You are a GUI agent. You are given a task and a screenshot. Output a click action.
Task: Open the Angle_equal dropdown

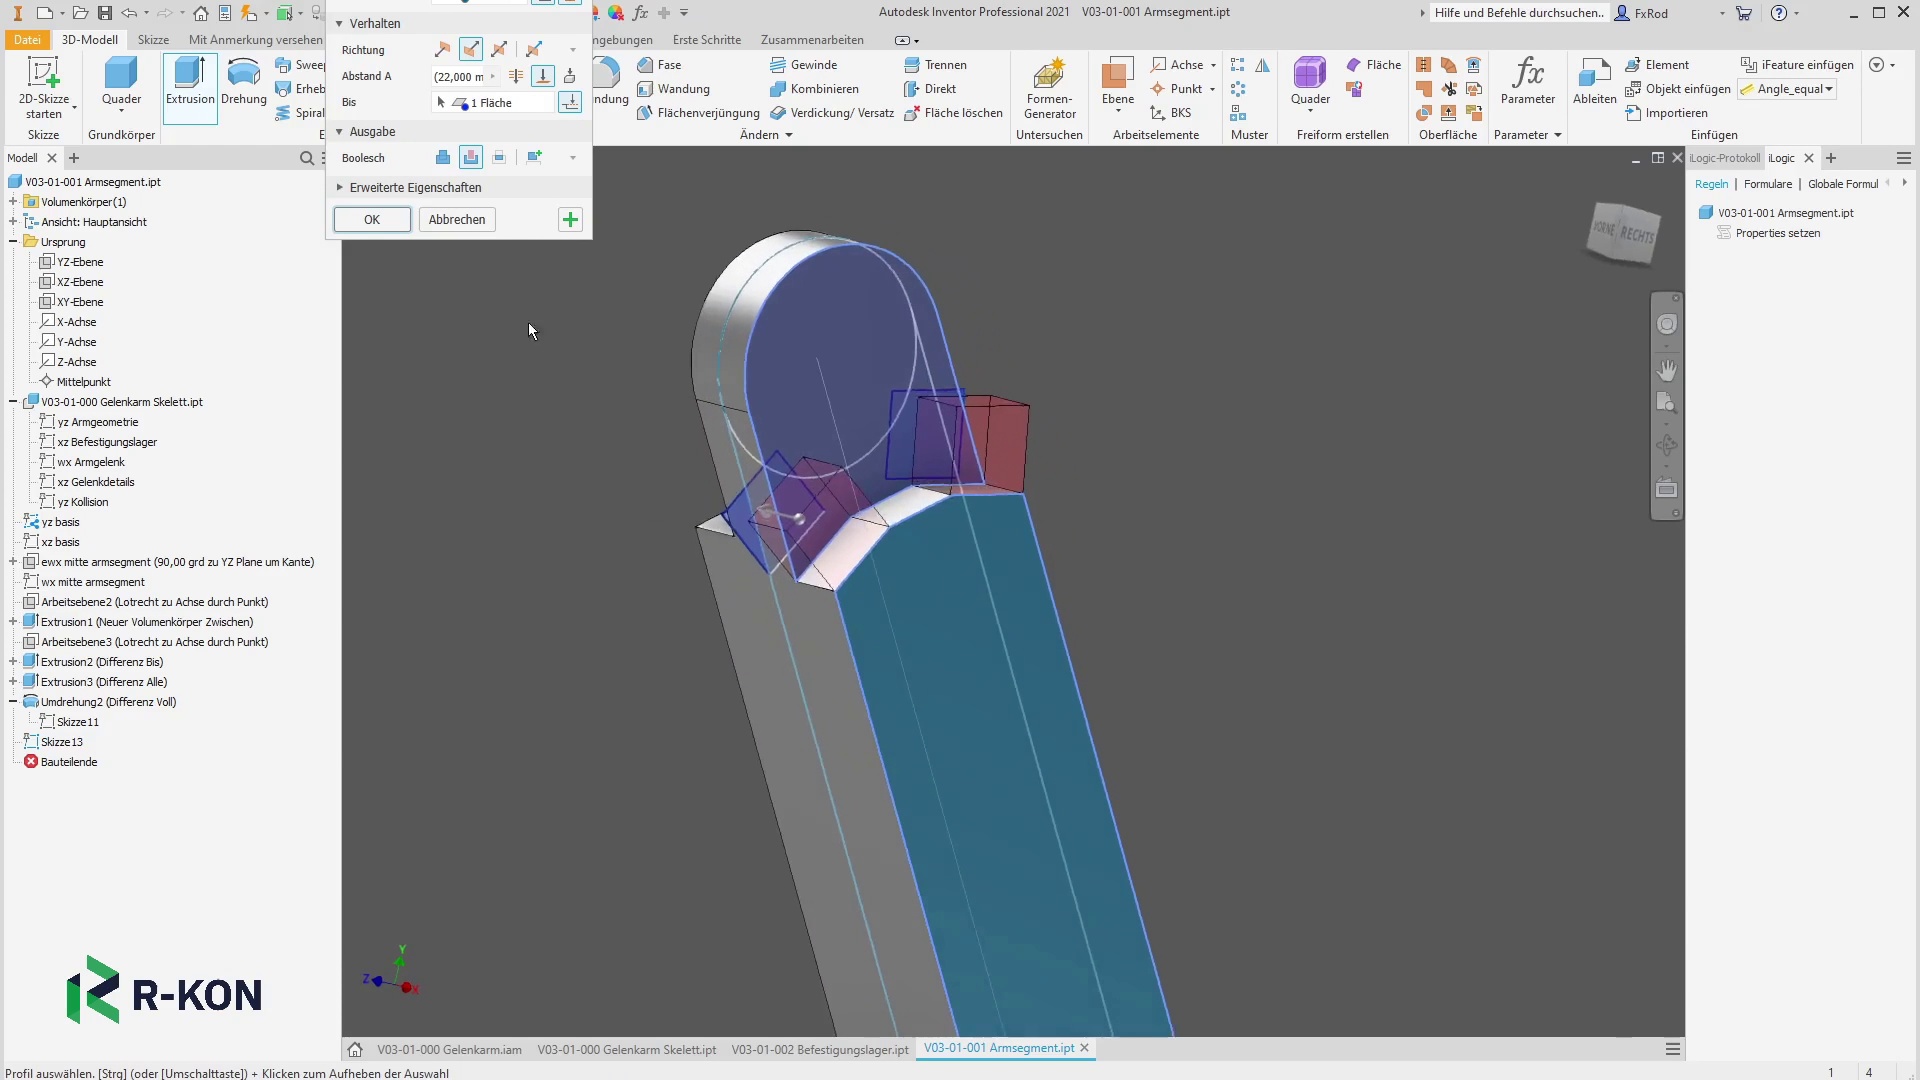click(1829, 89)
